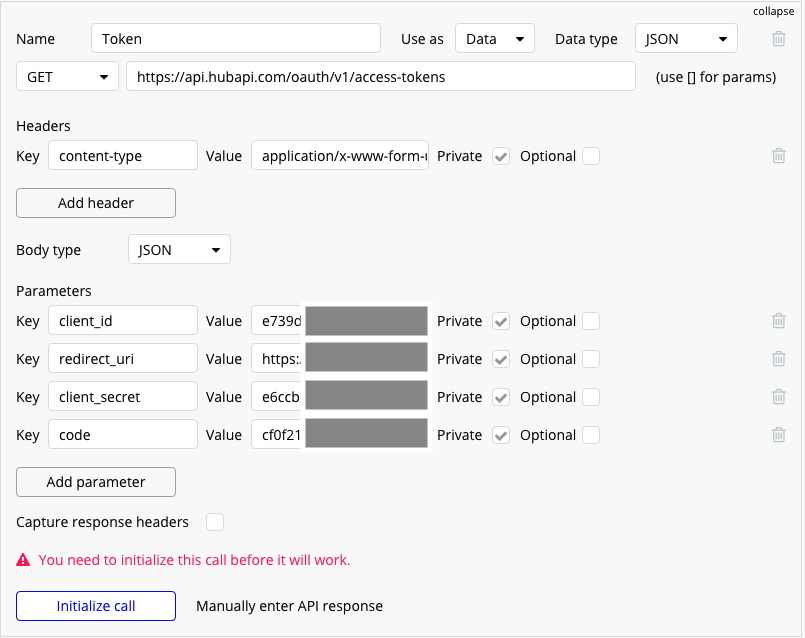Uncheck Private for the code parameter
The image size is (805, 638).
point(502,435)
